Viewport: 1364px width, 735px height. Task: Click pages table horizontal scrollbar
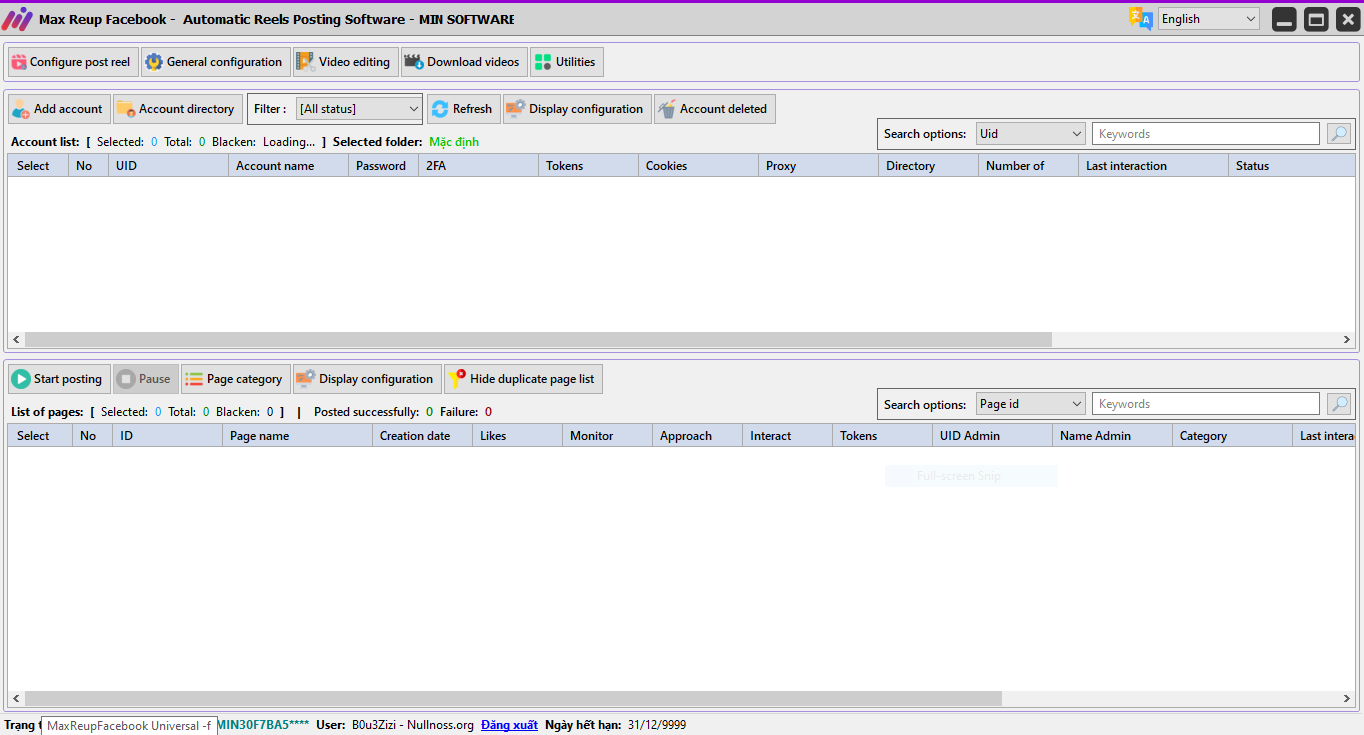pyautogui.click(x=513, y=699)
